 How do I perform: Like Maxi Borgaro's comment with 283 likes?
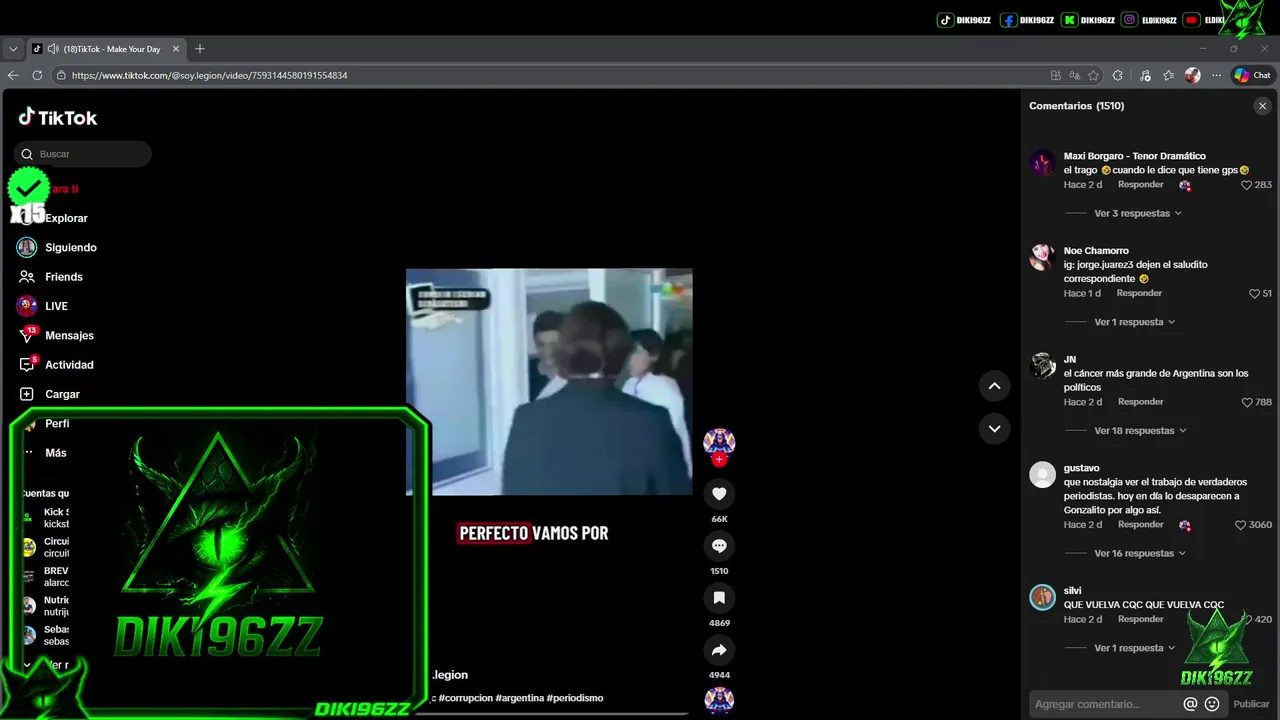click(x=1246, y=185)
